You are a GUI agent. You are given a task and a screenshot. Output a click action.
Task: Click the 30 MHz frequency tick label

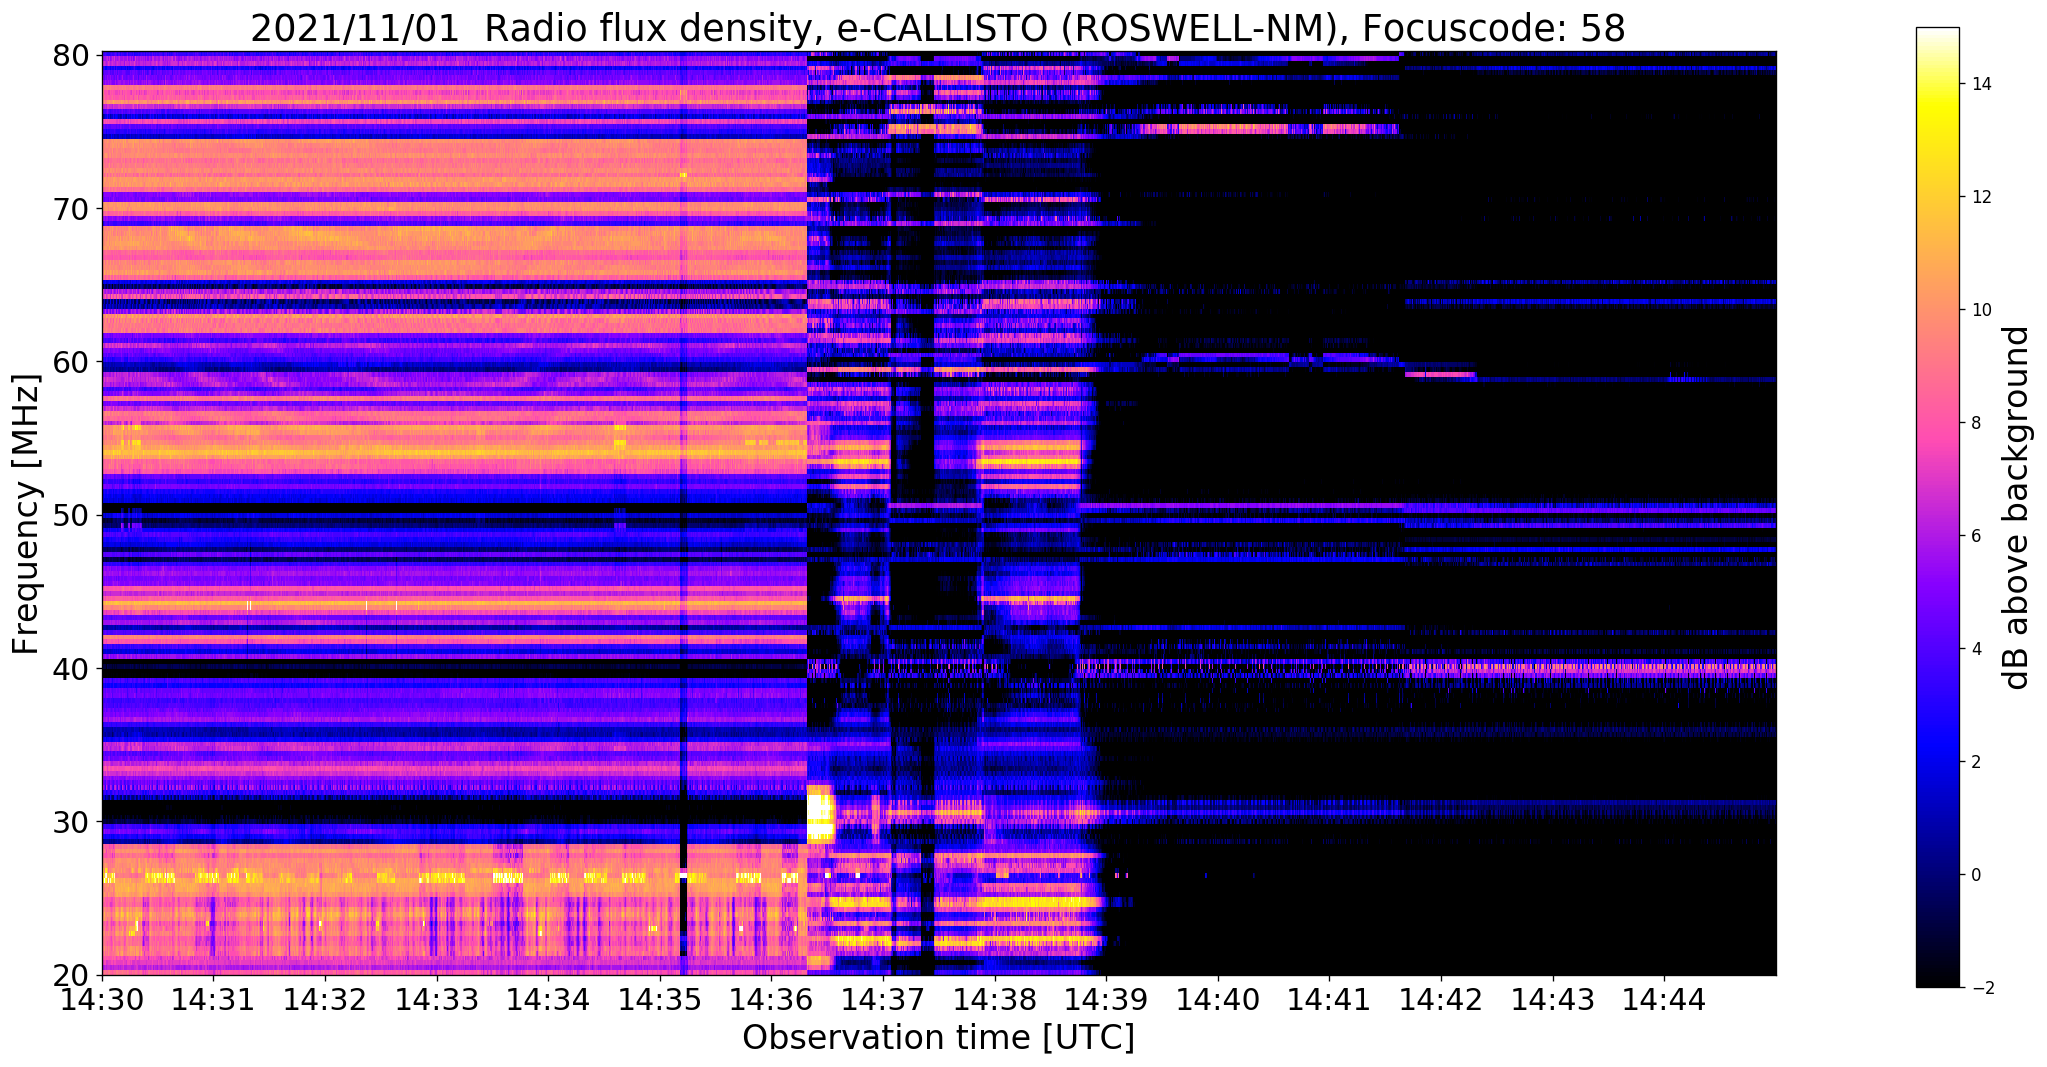[x=69, y=822]
